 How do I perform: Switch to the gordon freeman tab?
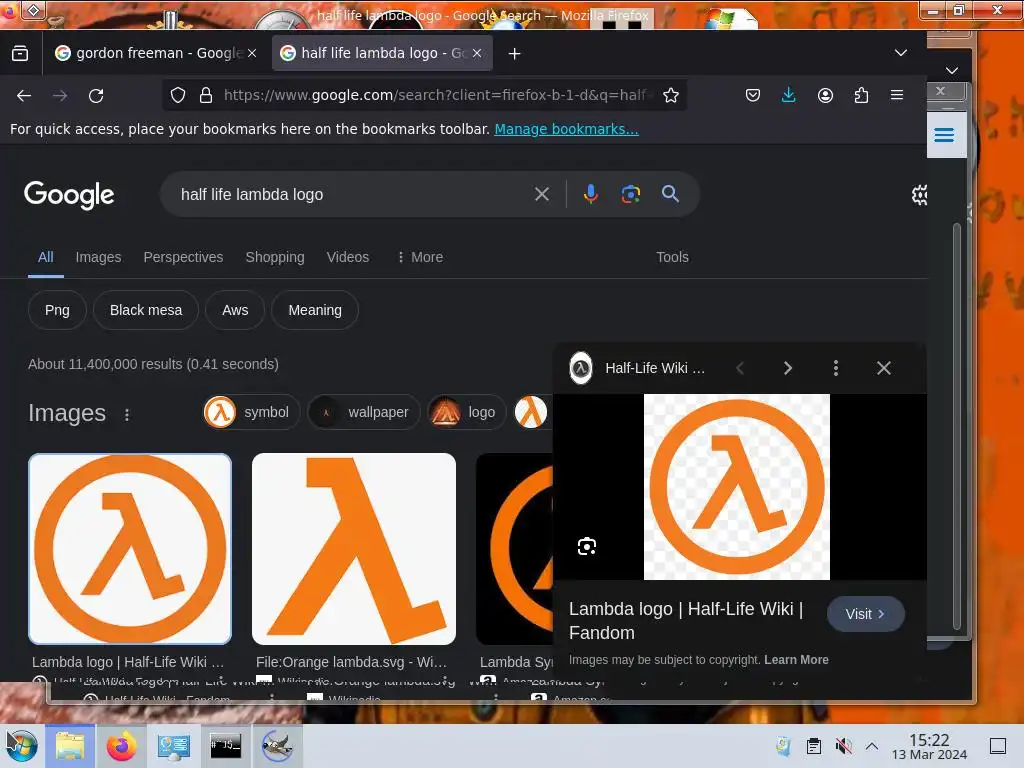(x=156, y=53)
